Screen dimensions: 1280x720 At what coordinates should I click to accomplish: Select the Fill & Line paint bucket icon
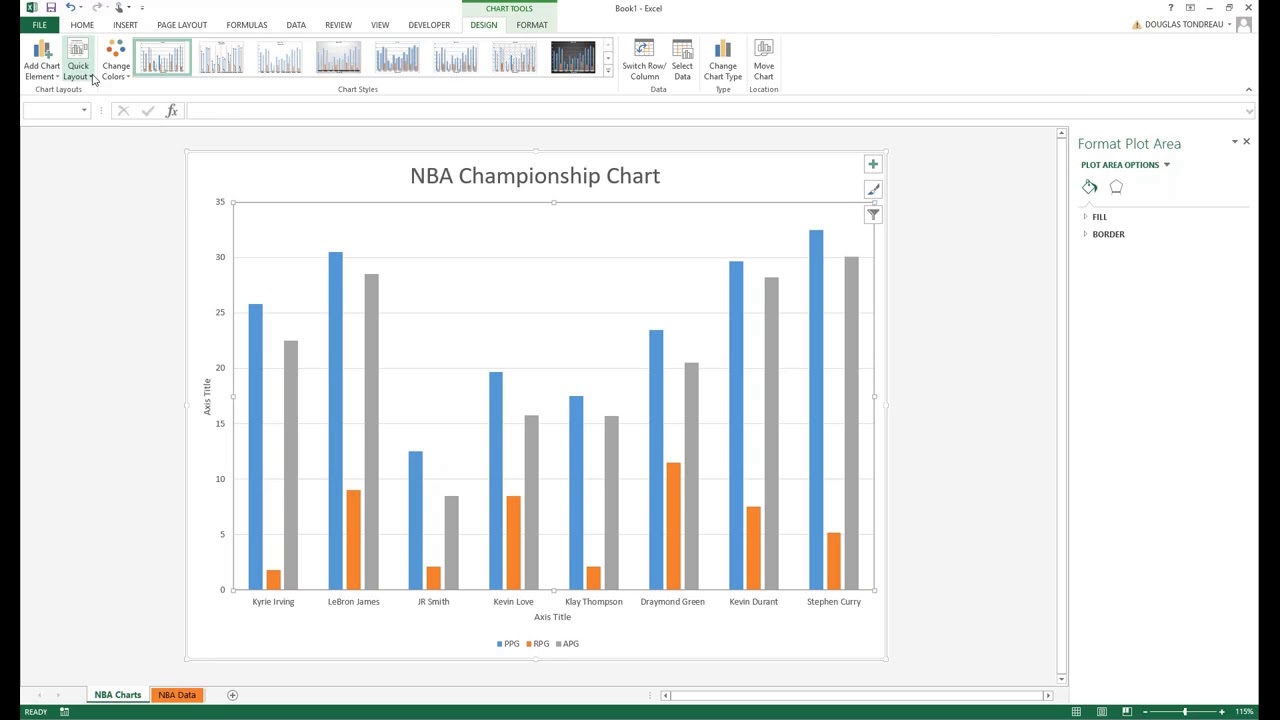click(x=1090, y=187)
